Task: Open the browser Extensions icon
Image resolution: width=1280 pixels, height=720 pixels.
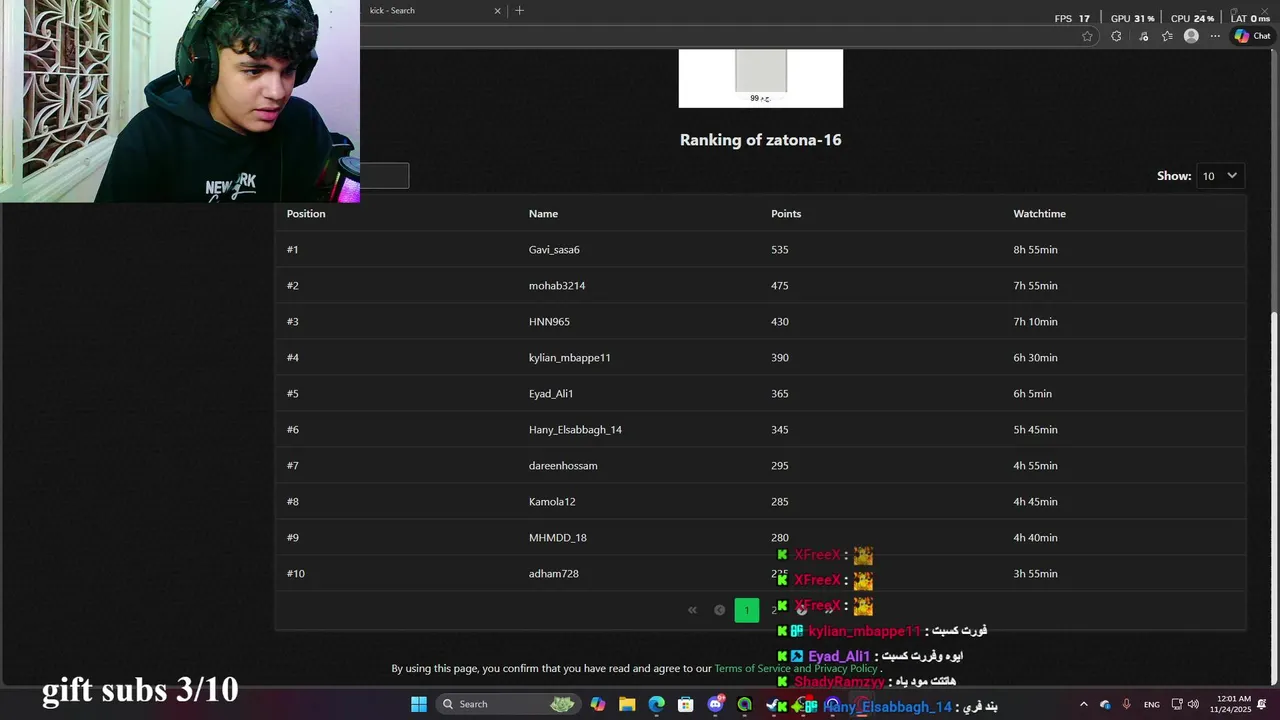Action: pos(1116,36)
